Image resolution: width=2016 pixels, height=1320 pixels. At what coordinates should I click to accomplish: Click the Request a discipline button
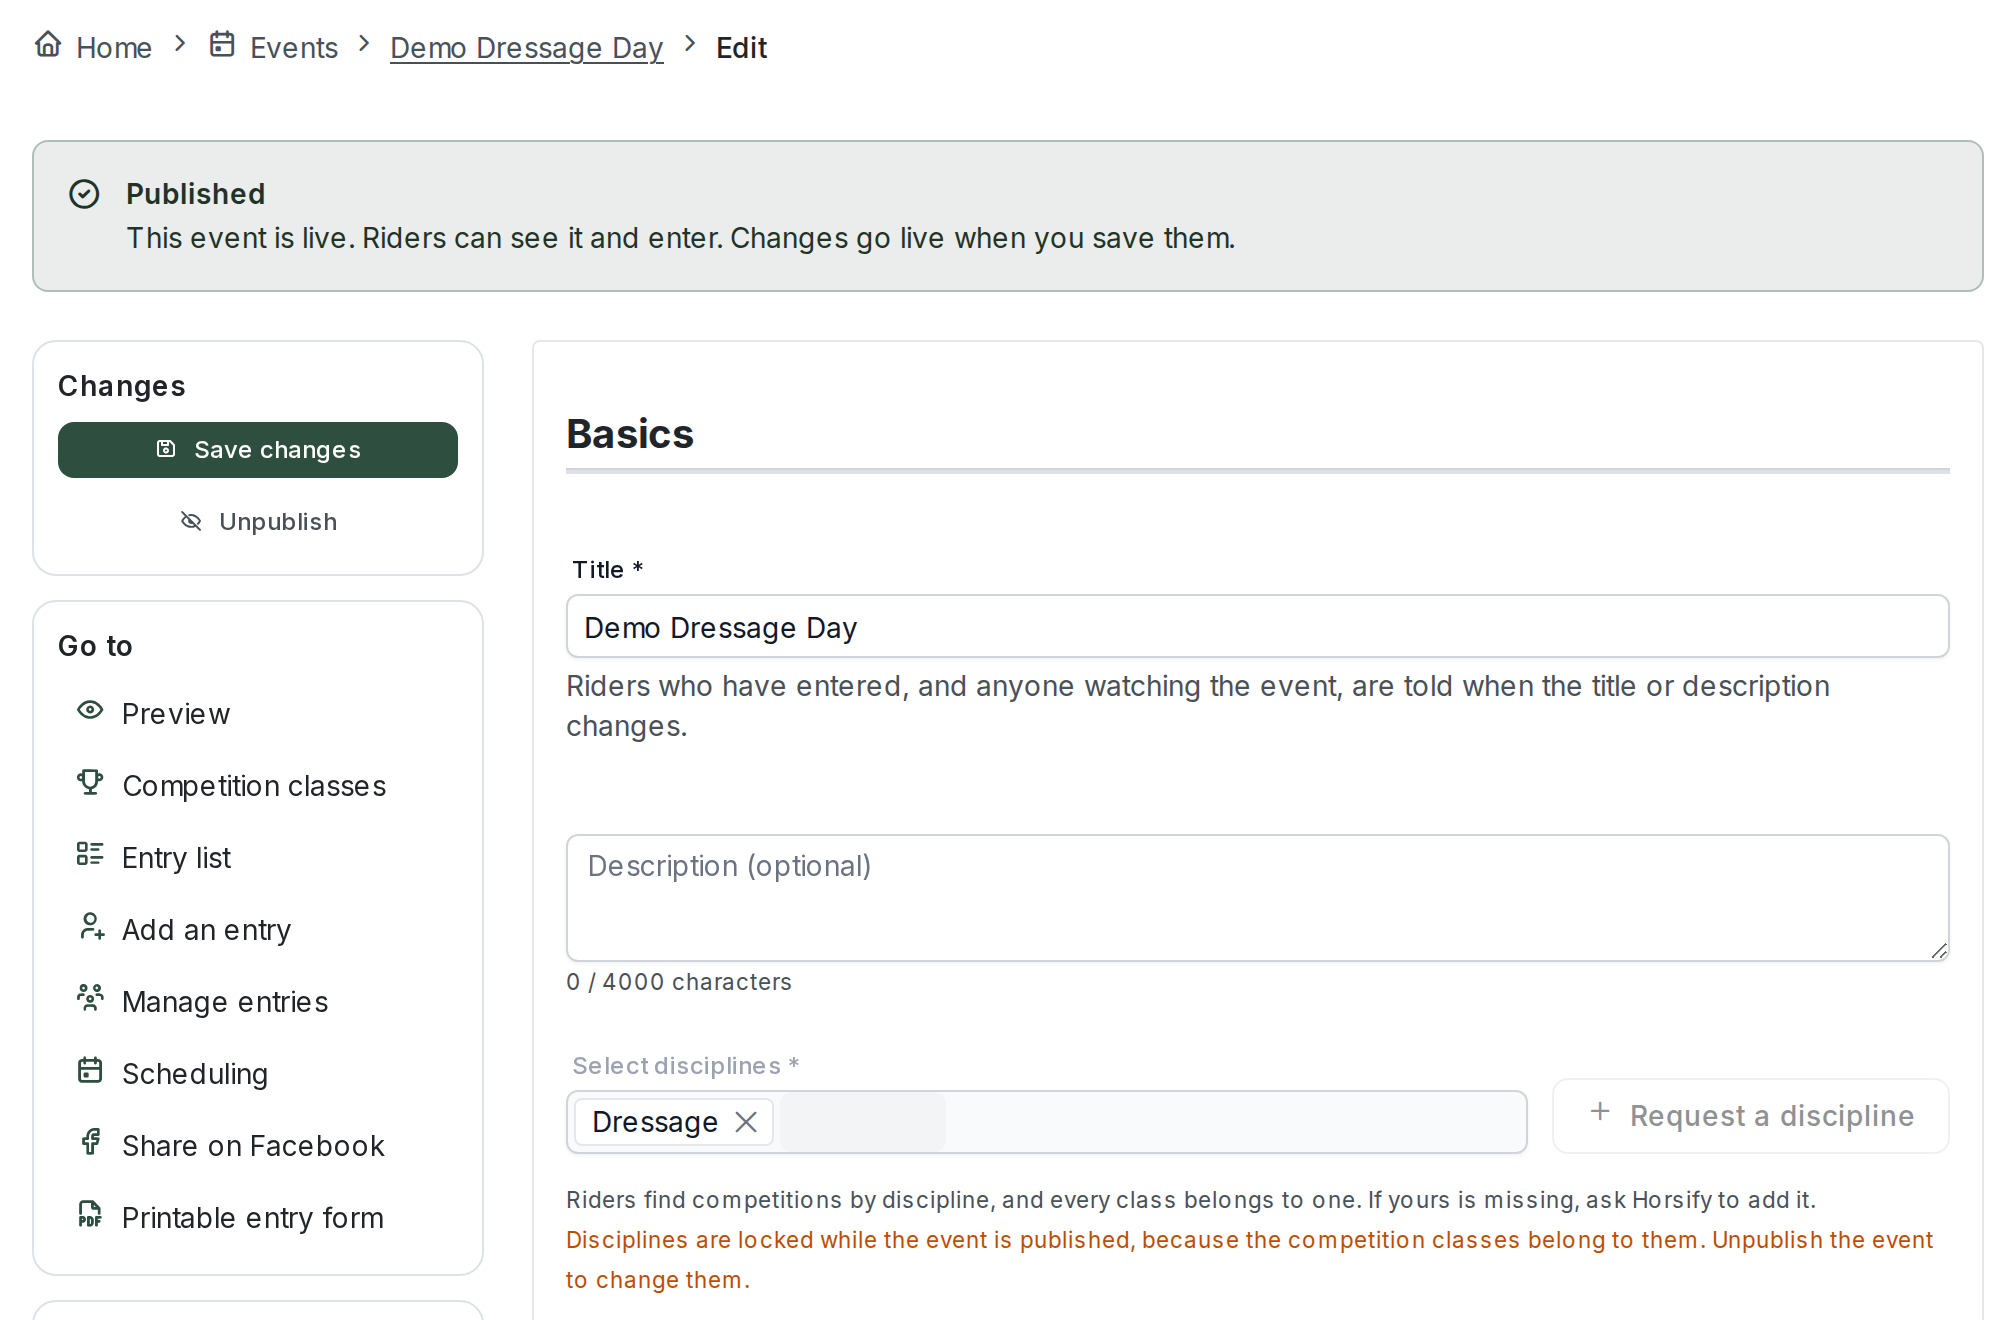click(1750, 1115)
